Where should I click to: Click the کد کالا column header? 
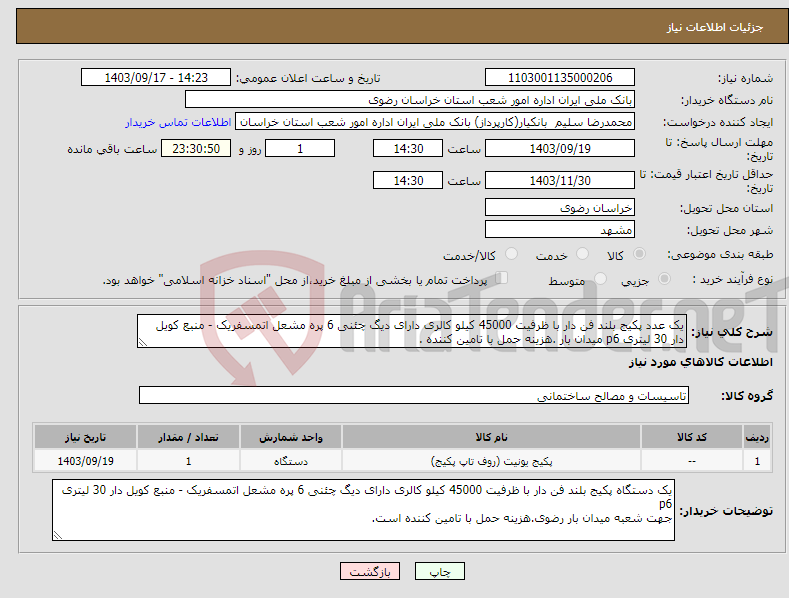pyautogui.click(x=692, y=437)
